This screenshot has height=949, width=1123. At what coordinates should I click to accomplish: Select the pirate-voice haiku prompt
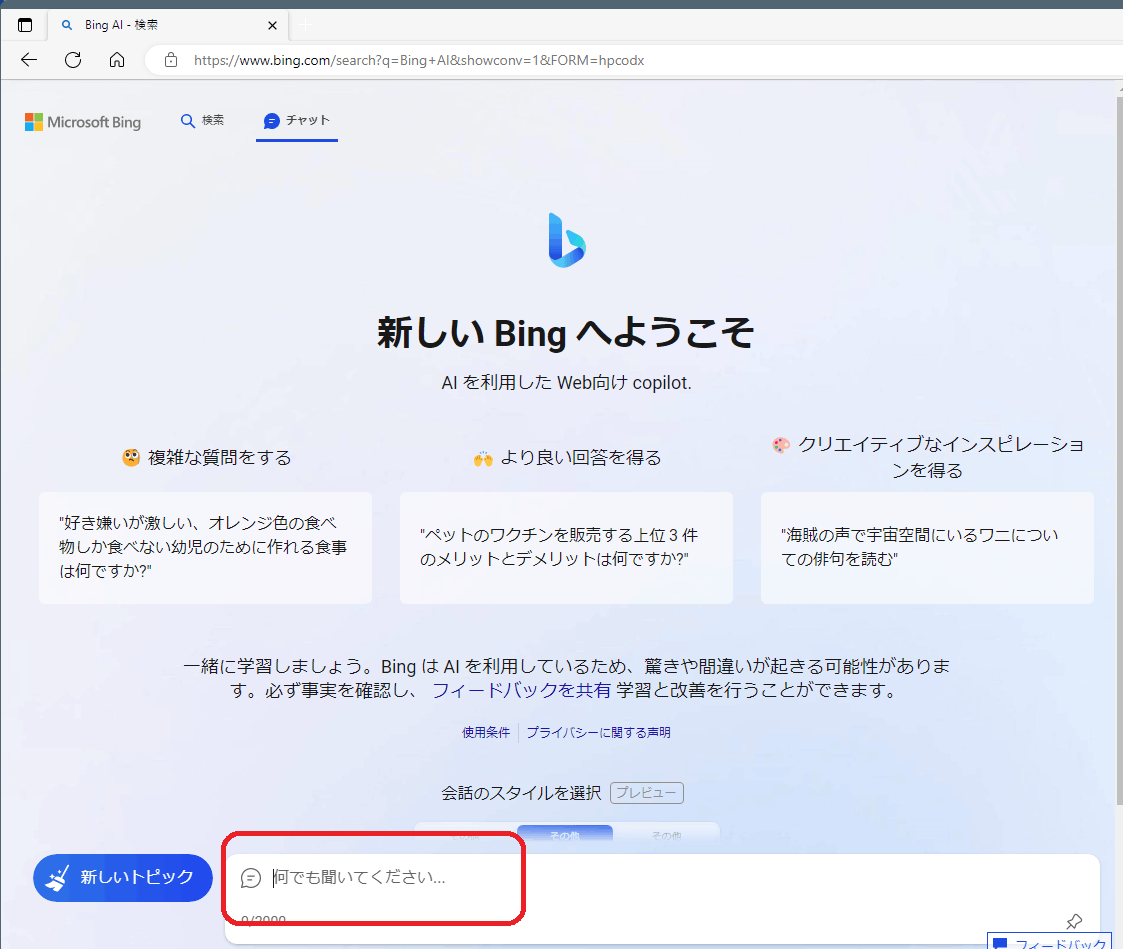coord(927,547)
